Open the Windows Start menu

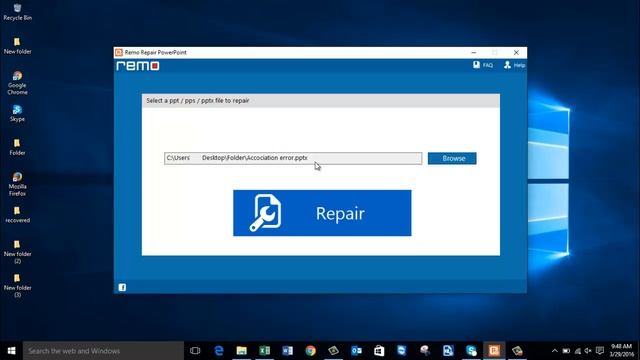click(x=11, y=351)
